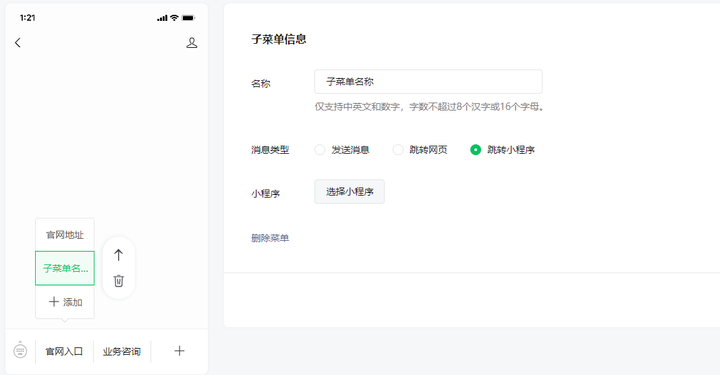
Task: Move the submenu up with the arrow icon
Action: 118,255
